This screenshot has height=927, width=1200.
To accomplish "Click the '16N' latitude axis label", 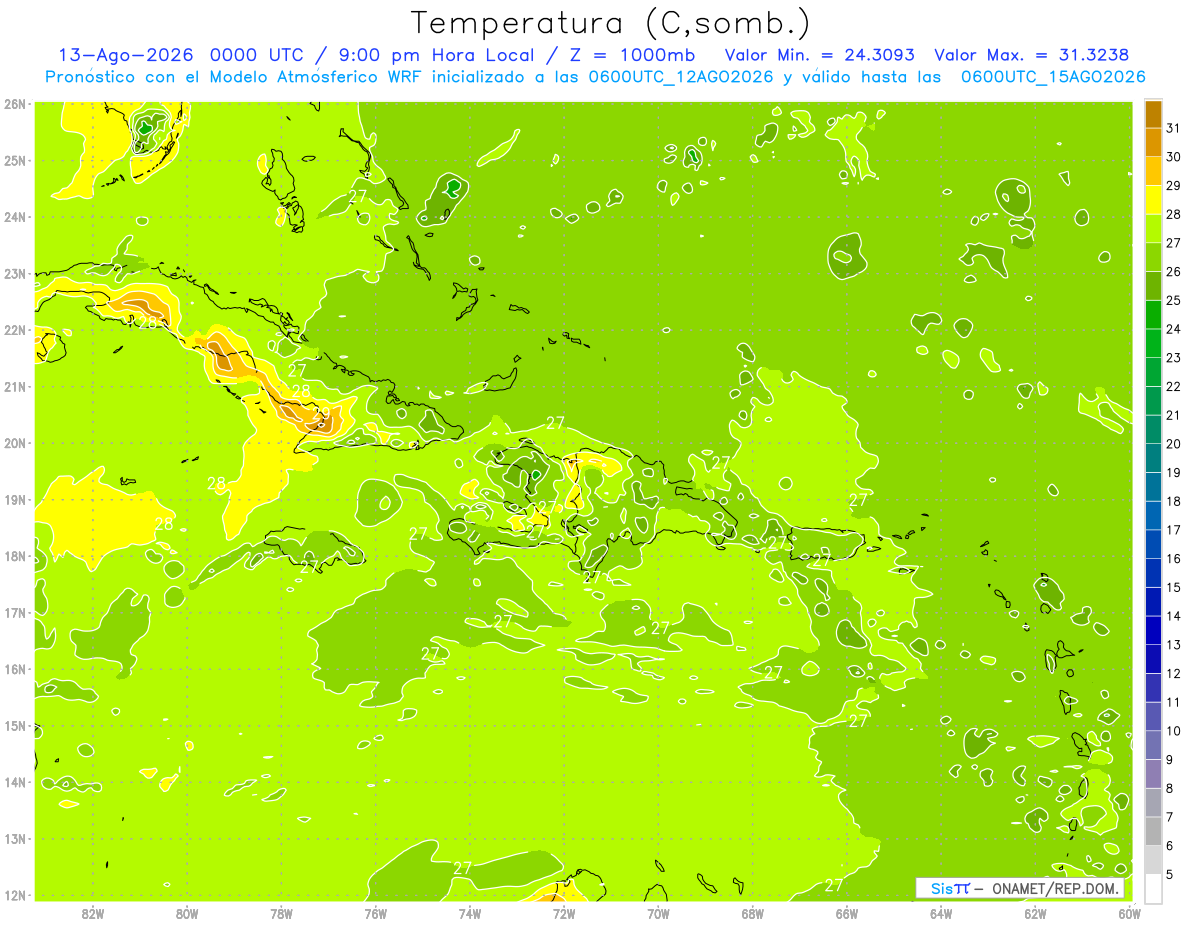I will (14, 669).
